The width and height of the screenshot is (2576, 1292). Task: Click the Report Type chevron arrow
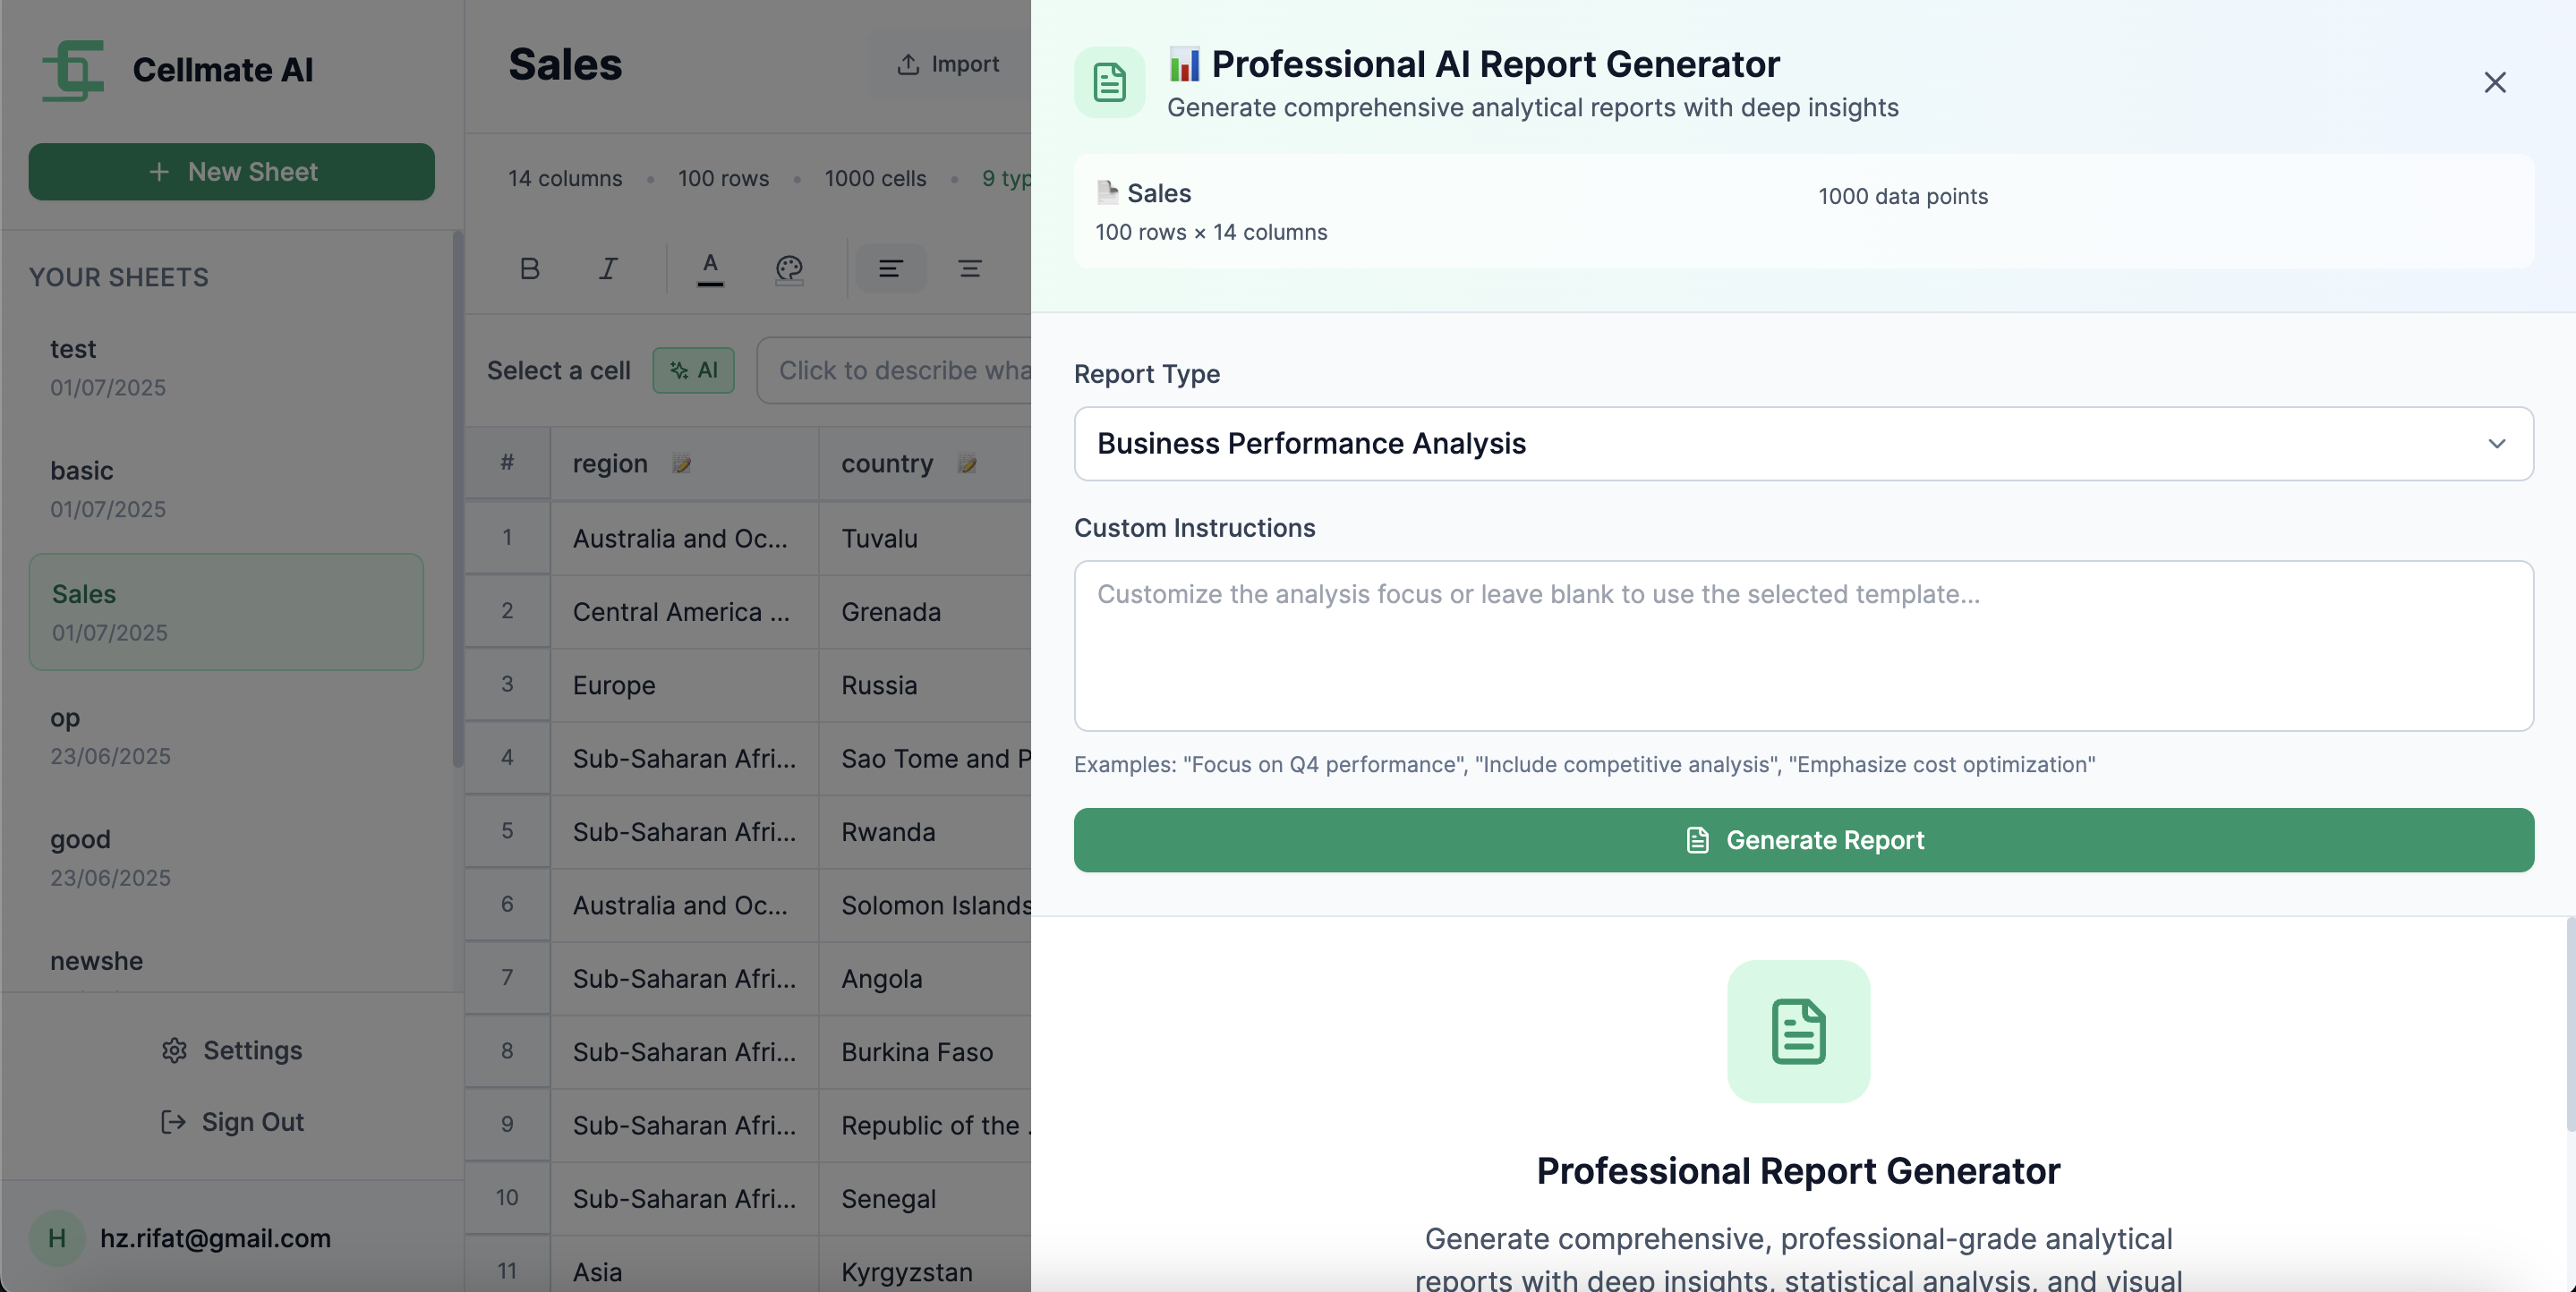coord(2496,443)
